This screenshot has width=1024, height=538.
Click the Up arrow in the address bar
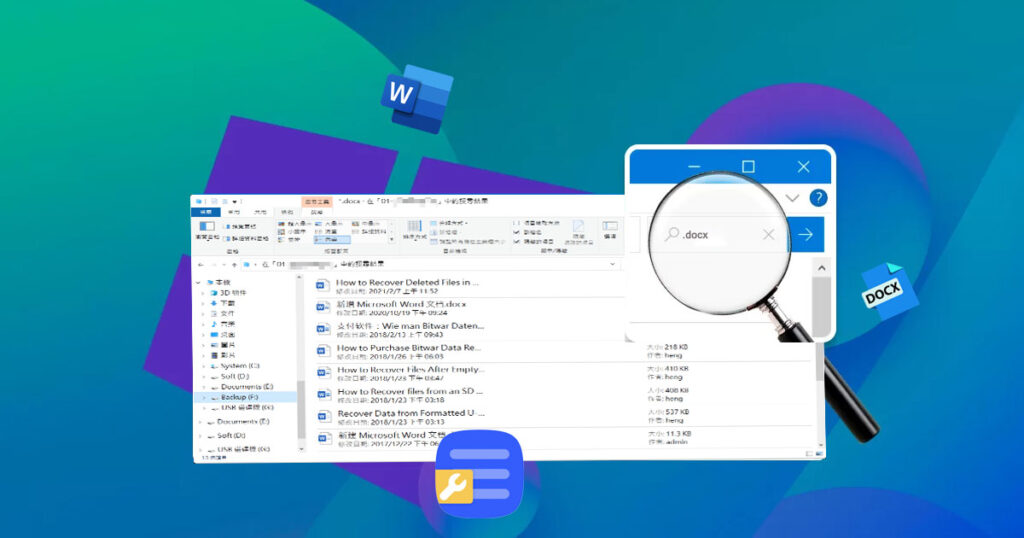(x=234, y=264)
